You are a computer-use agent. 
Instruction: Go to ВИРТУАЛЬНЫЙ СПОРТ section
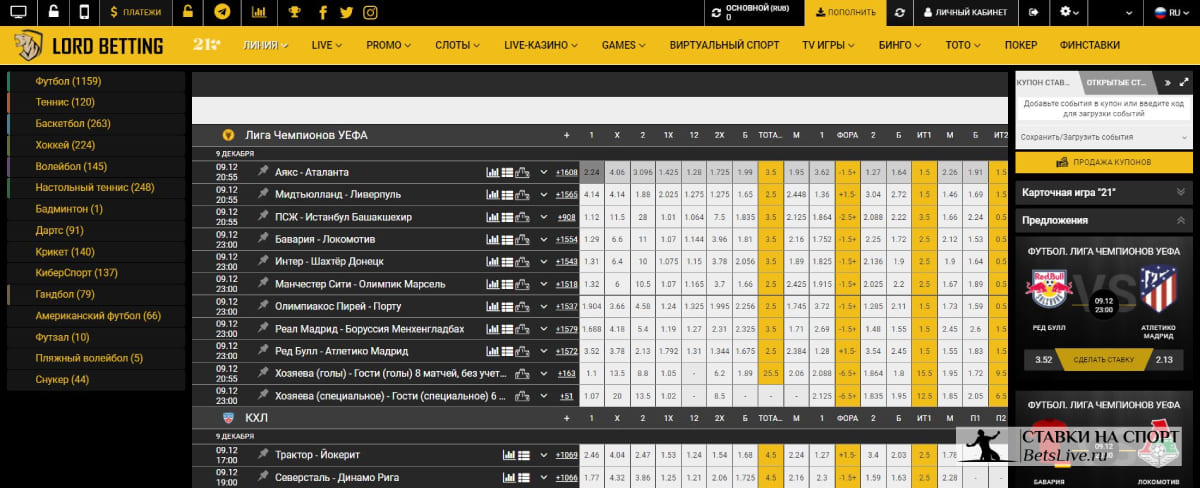click(725, 45)
